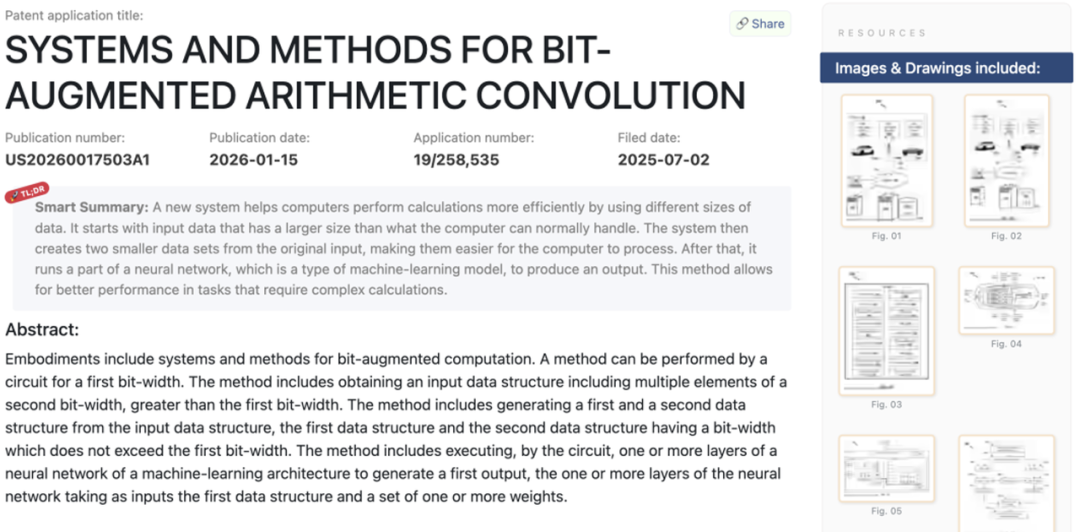Open the Fig. 02 drawing thumbnail
The width and height of the screenshot is (1080, 532).
coord(1007,160)
